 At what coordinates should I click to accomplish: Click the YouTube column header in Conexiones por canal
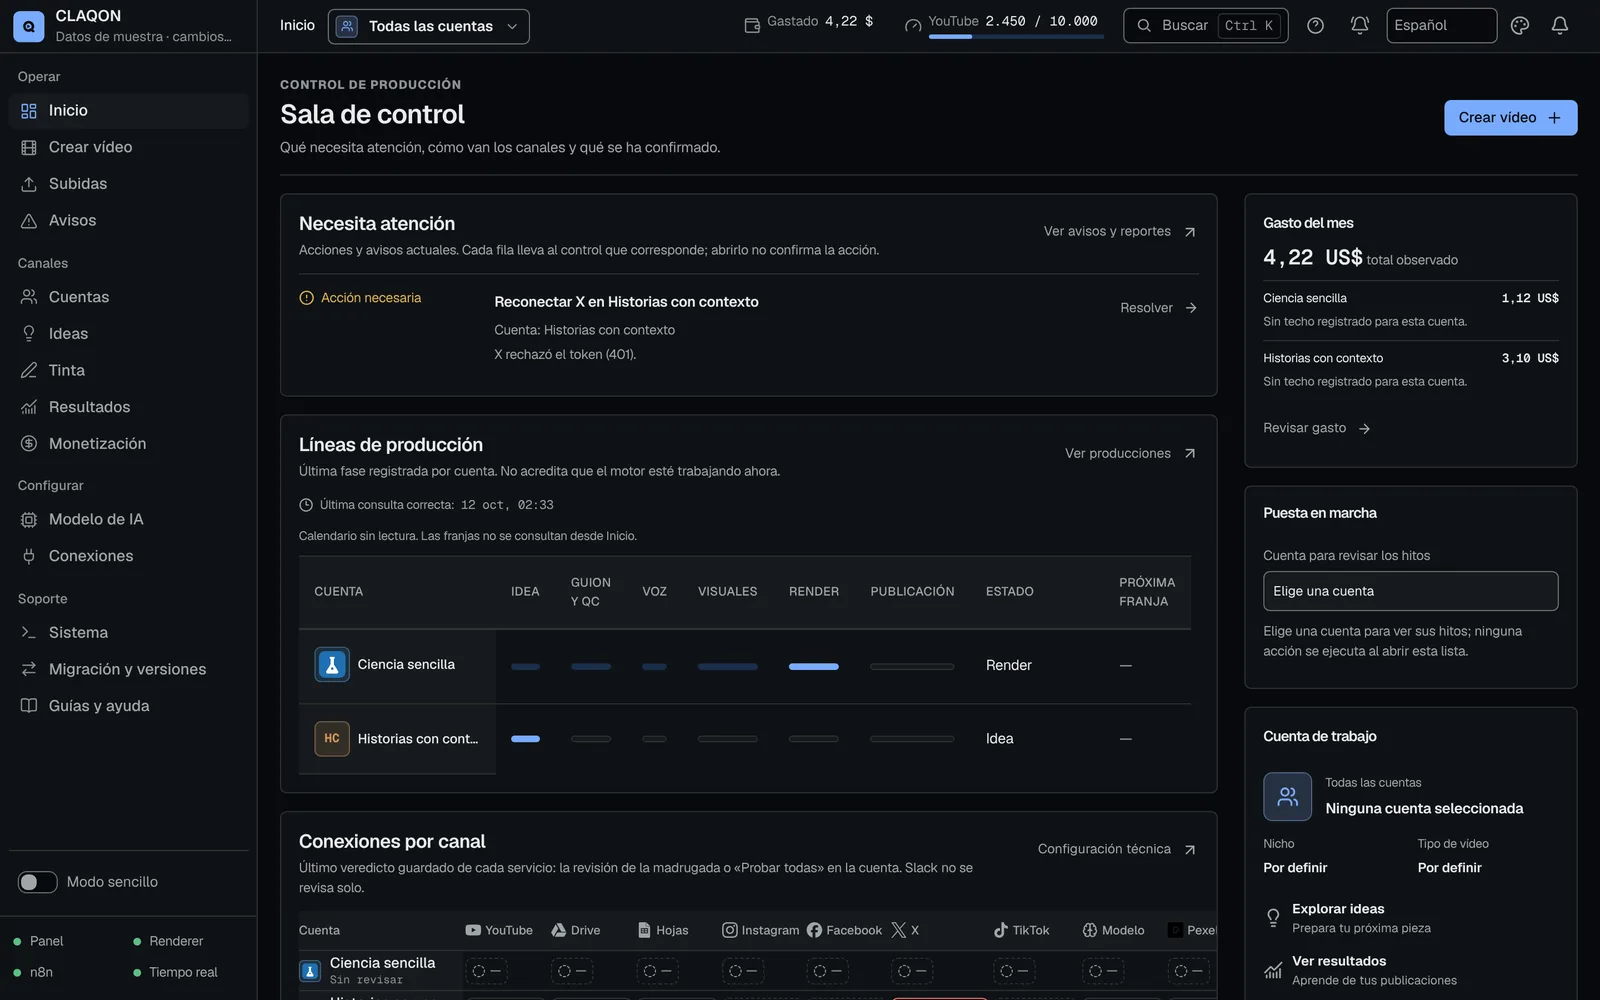pos(499,930)
